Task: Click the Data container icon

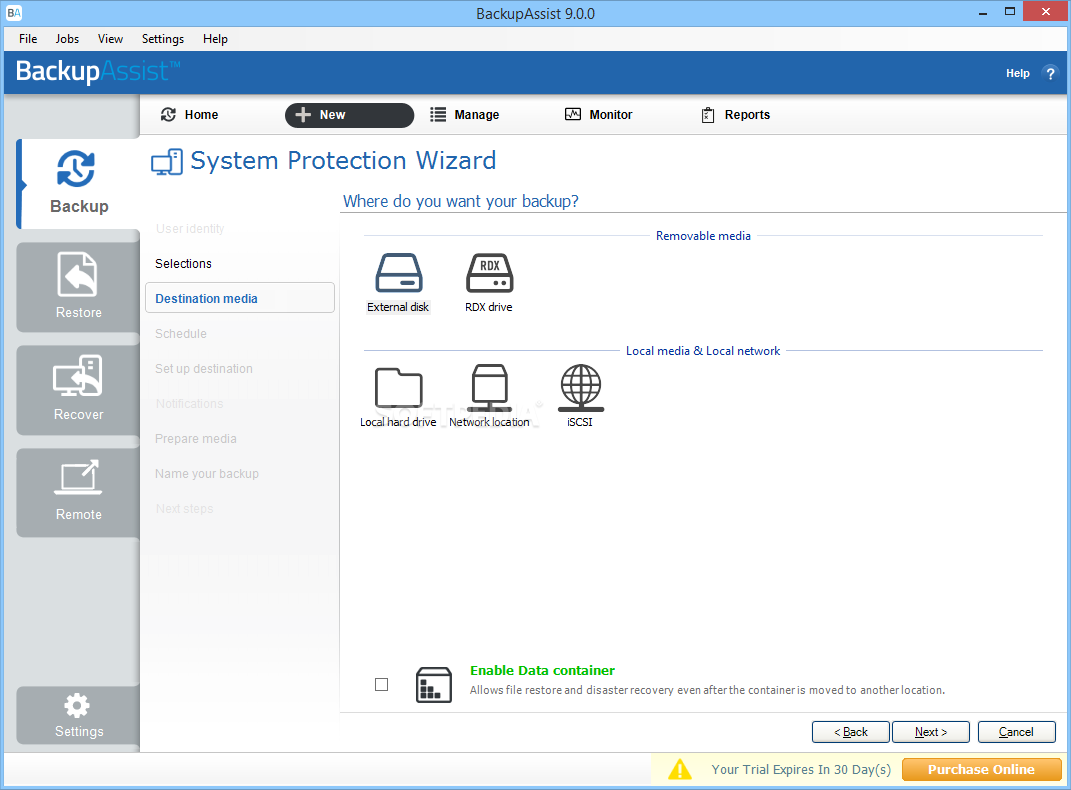Action: pyautogui.click(x=434, y=685)
